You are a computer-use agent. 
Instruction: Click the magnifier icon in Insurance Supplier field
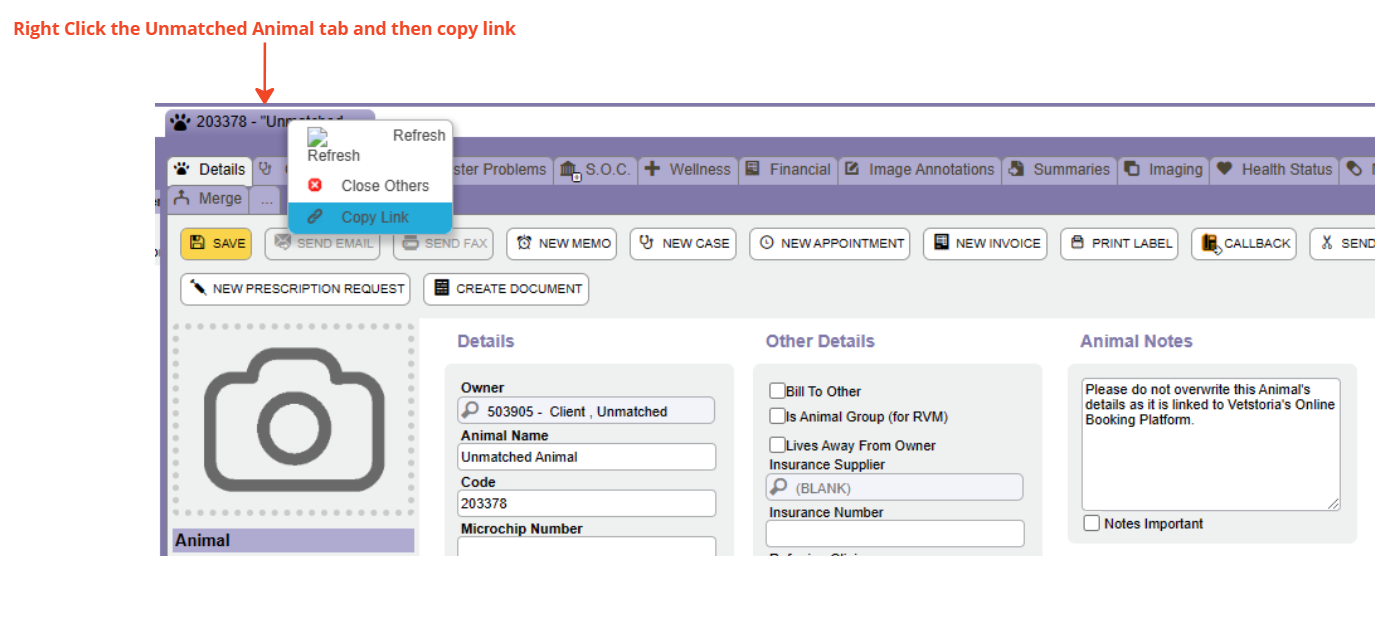tap(779, 487)
